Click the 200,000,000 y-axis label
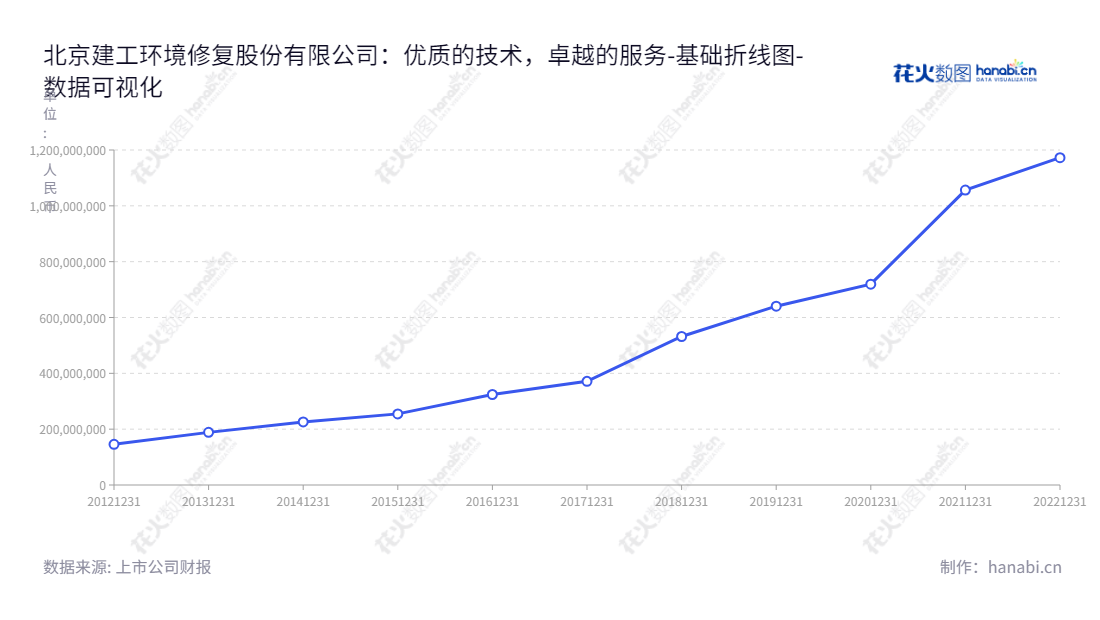1100x620 pixels. tap(73, 429)
